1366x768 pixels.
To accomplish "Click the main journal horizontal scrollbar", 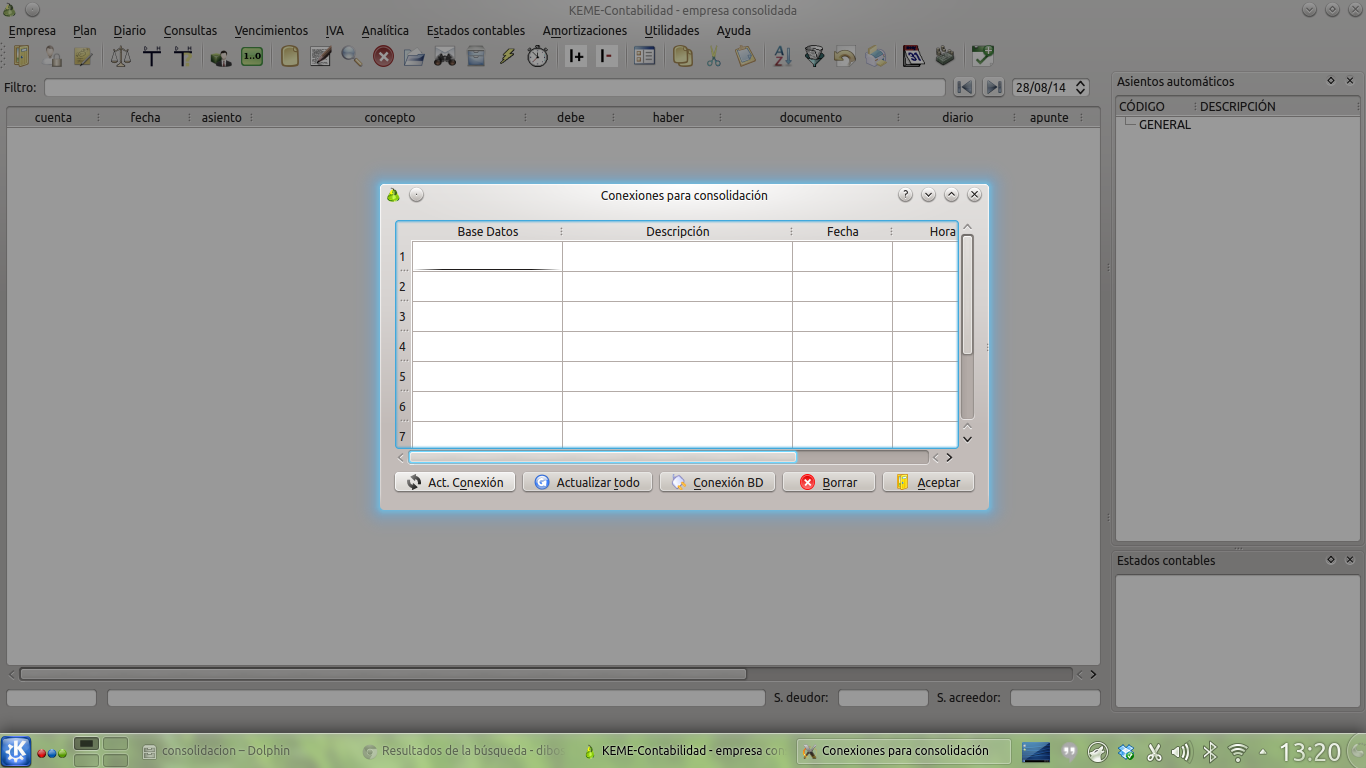I will pos(383,674).
